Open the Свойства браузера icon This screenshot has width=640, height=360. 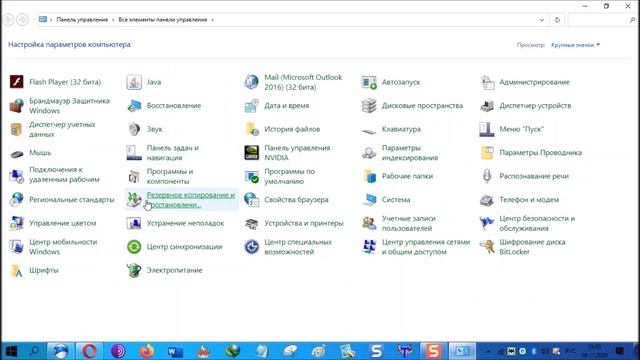pyautogui.click(x=251, y=200)
